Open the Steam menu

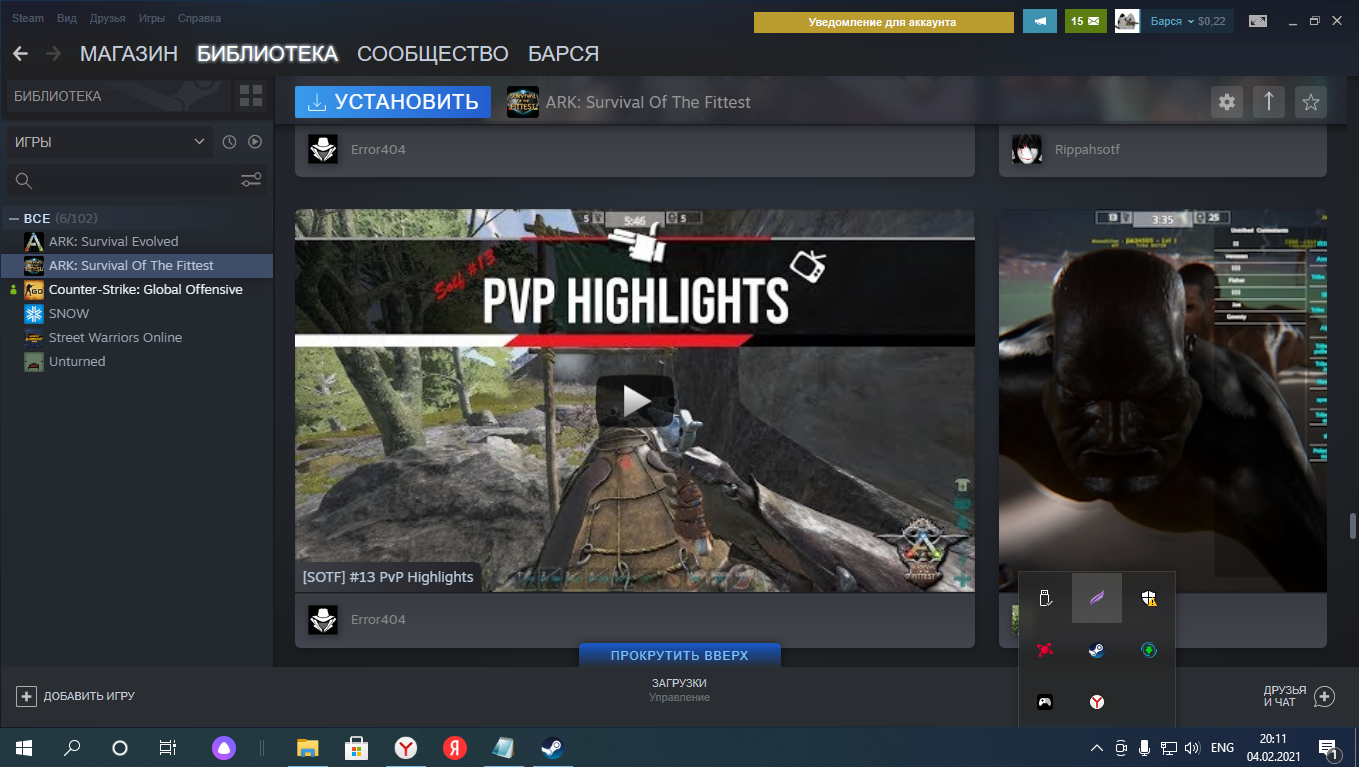point(28,19)
